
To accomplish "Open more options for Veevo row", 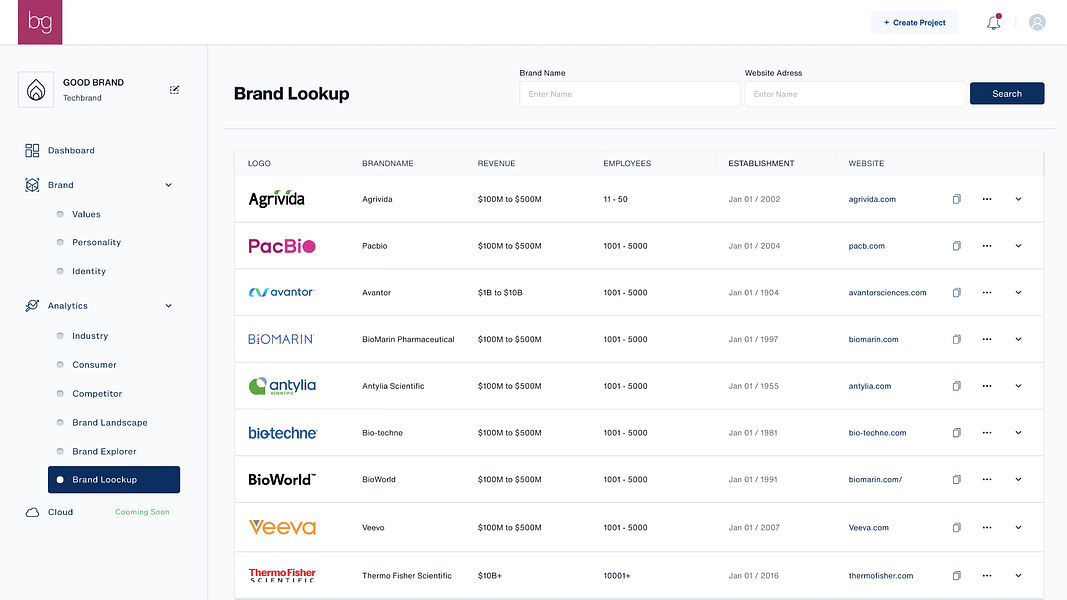I will point(987,528).
